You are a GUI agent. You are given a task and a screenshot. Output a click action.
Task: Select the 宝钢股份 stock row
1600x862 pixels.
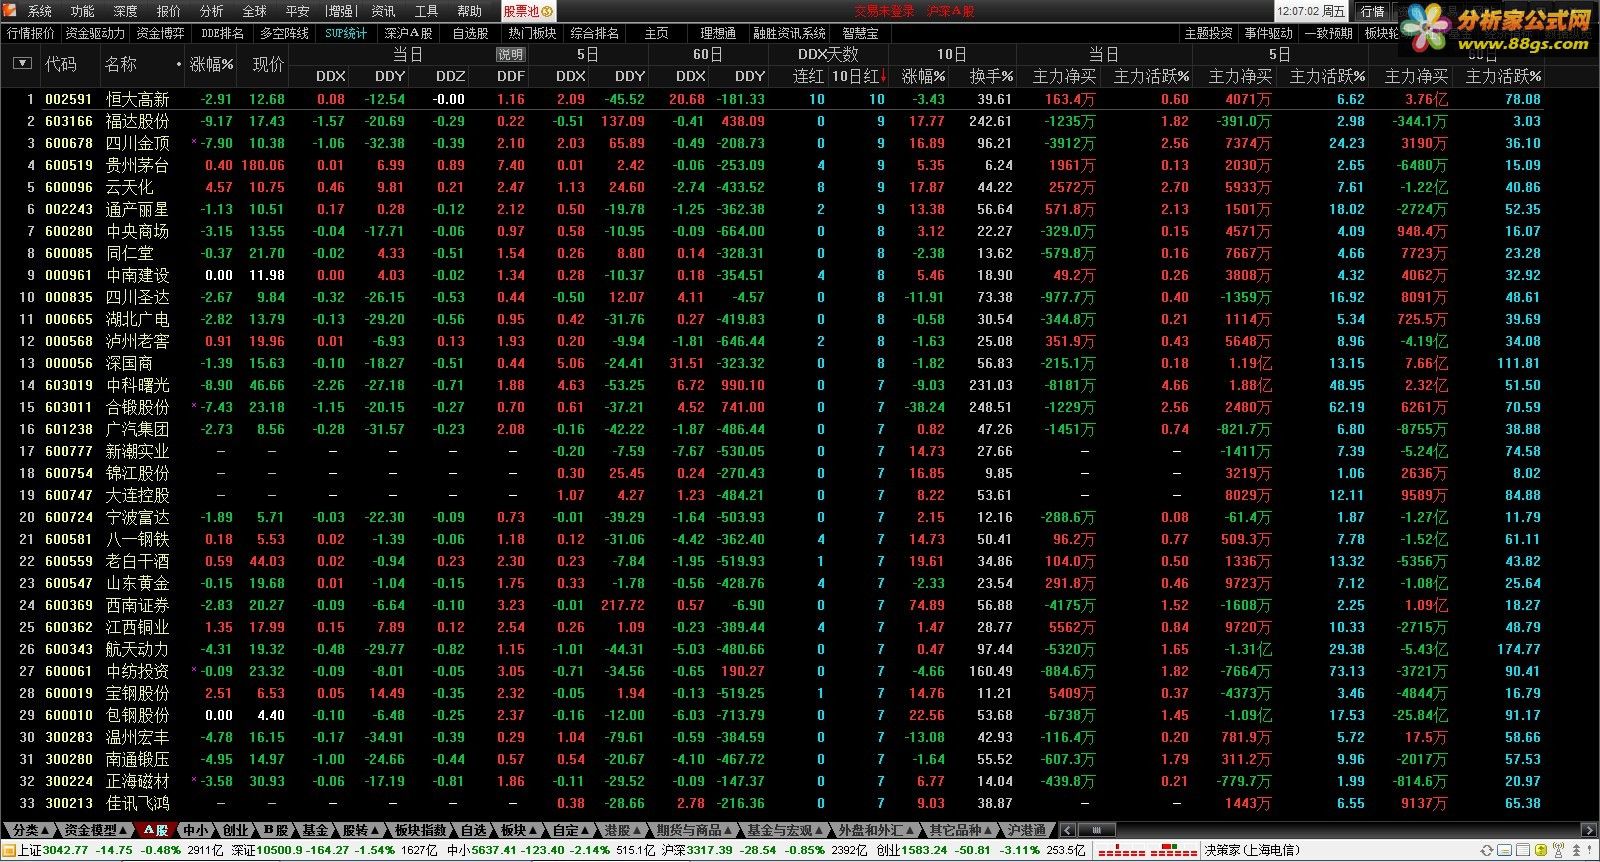click(771, 693)
